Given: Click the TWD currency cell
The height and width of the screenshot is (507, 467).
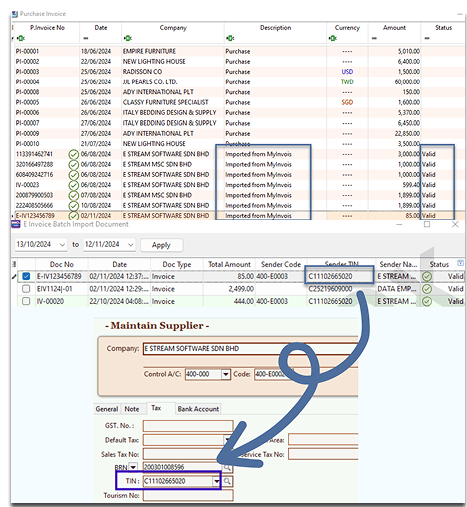Looking at the screenshot, I should [x=347, y=82].
